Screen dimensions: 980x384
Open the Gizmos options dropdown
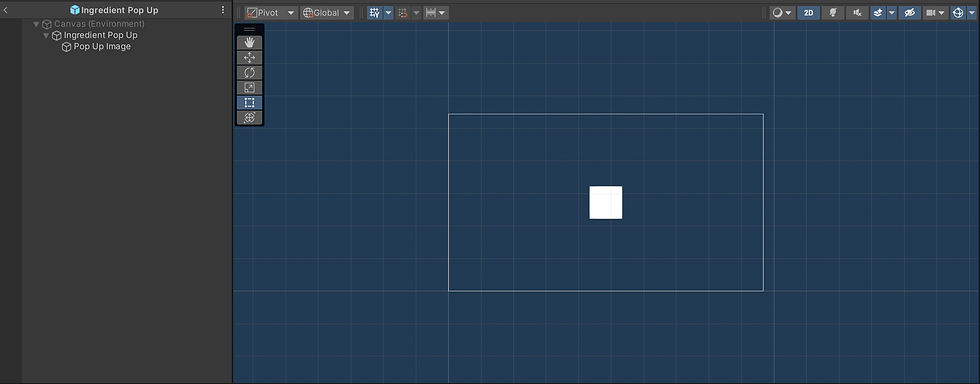(x=971, y=13)
